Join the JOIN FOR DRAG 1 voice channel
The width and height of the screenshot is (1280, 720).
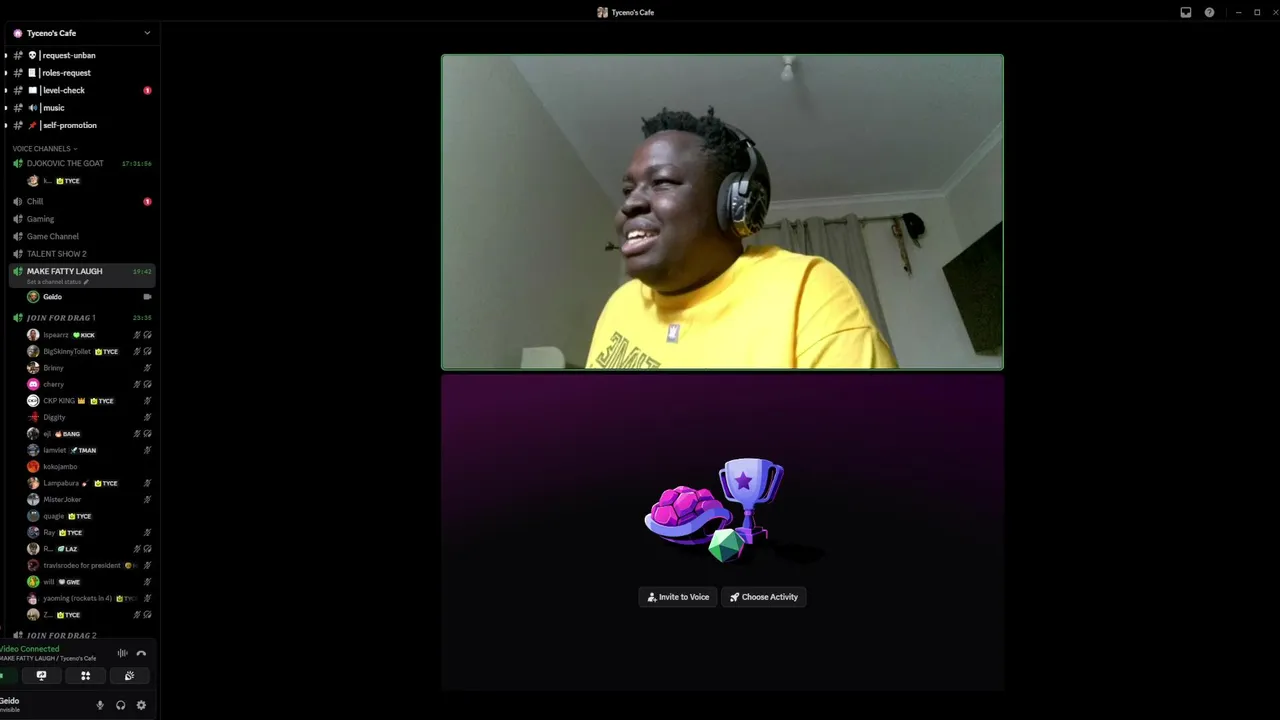82,318
